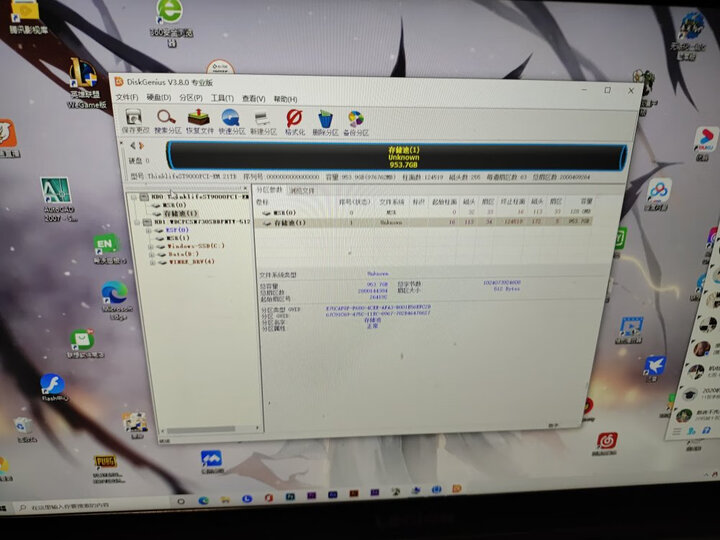The image size is (720, 540).
Task: Collapse the HD0 disk tree node
Action: tap(134, 197)
